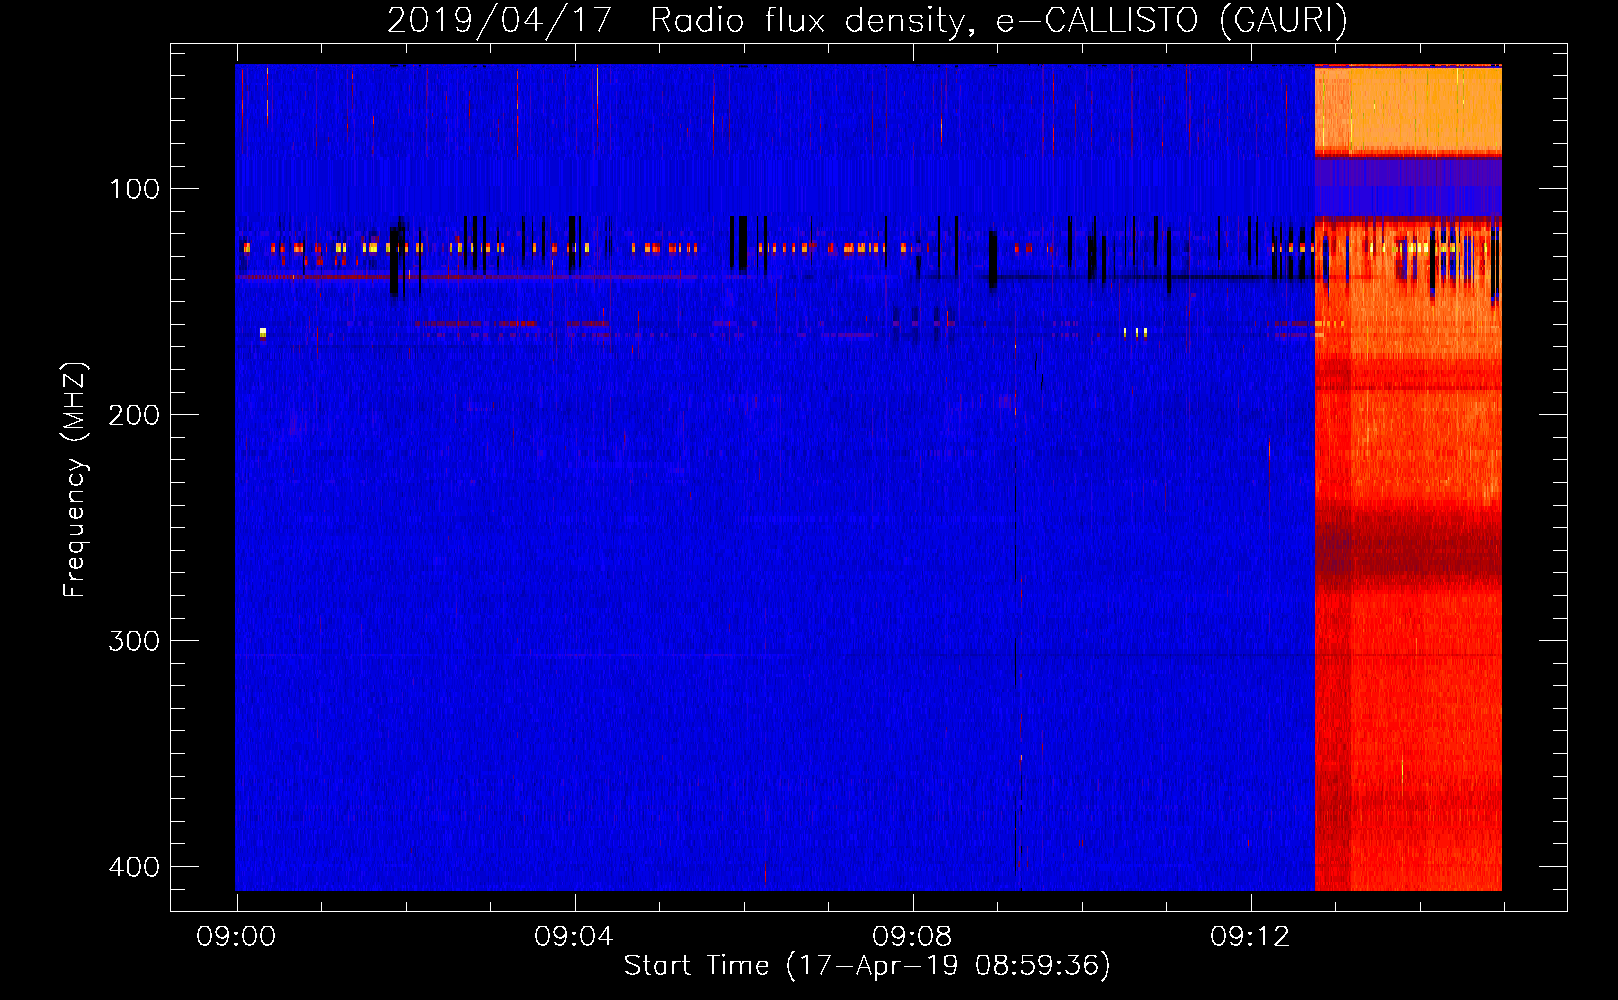
Task: Click the 'Start Time (17-Apr-19 08:59:36)' label
Action: [867, 966]
